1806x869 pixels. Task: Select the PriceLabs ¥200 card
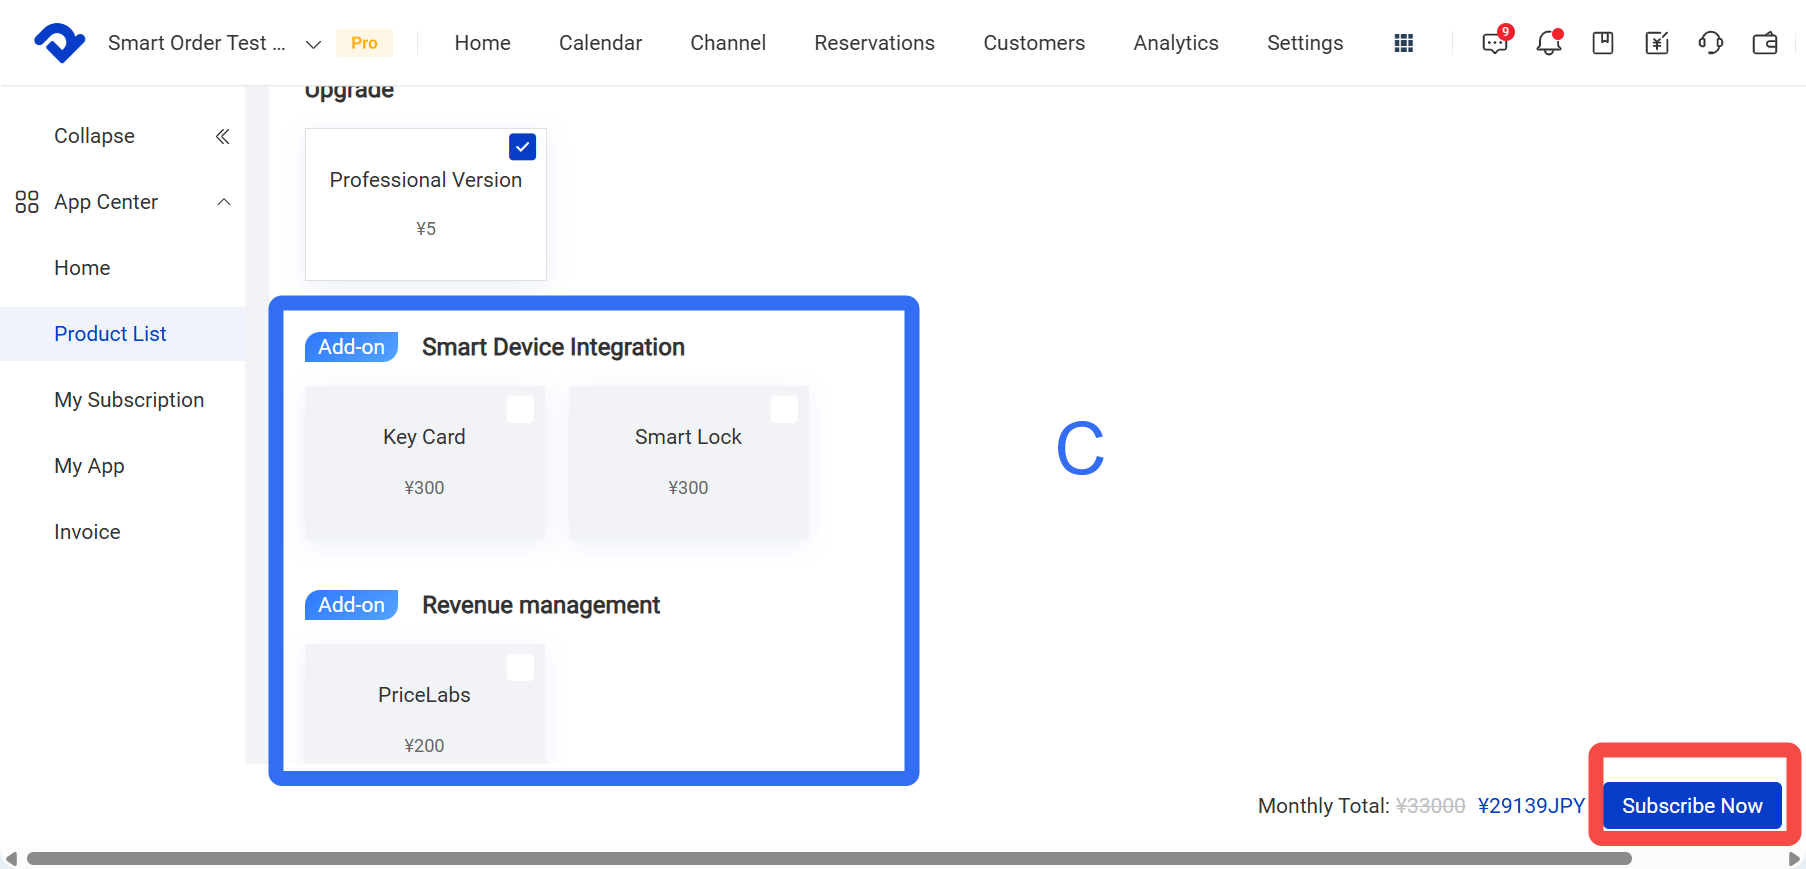coord(425,704)
